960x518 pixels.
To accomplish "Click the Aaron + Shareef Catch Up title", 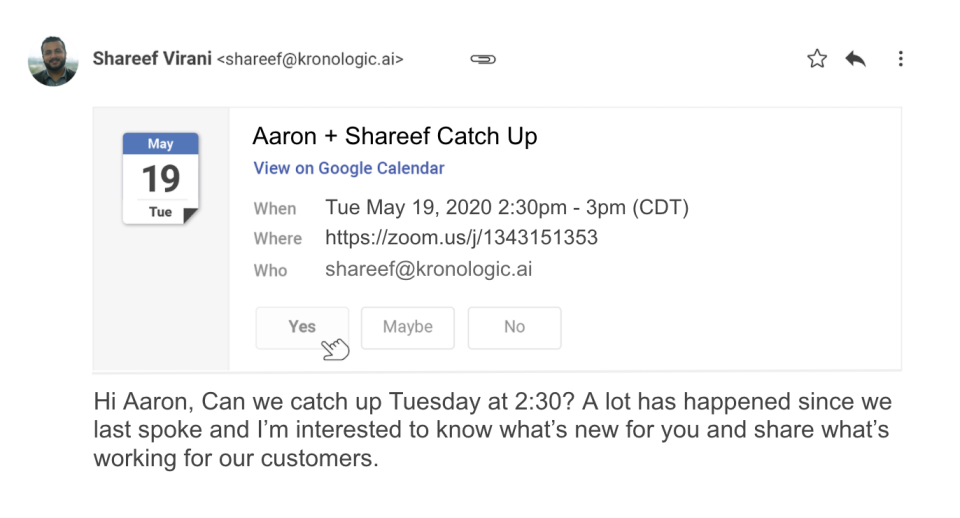I will [x=395, y=136].
